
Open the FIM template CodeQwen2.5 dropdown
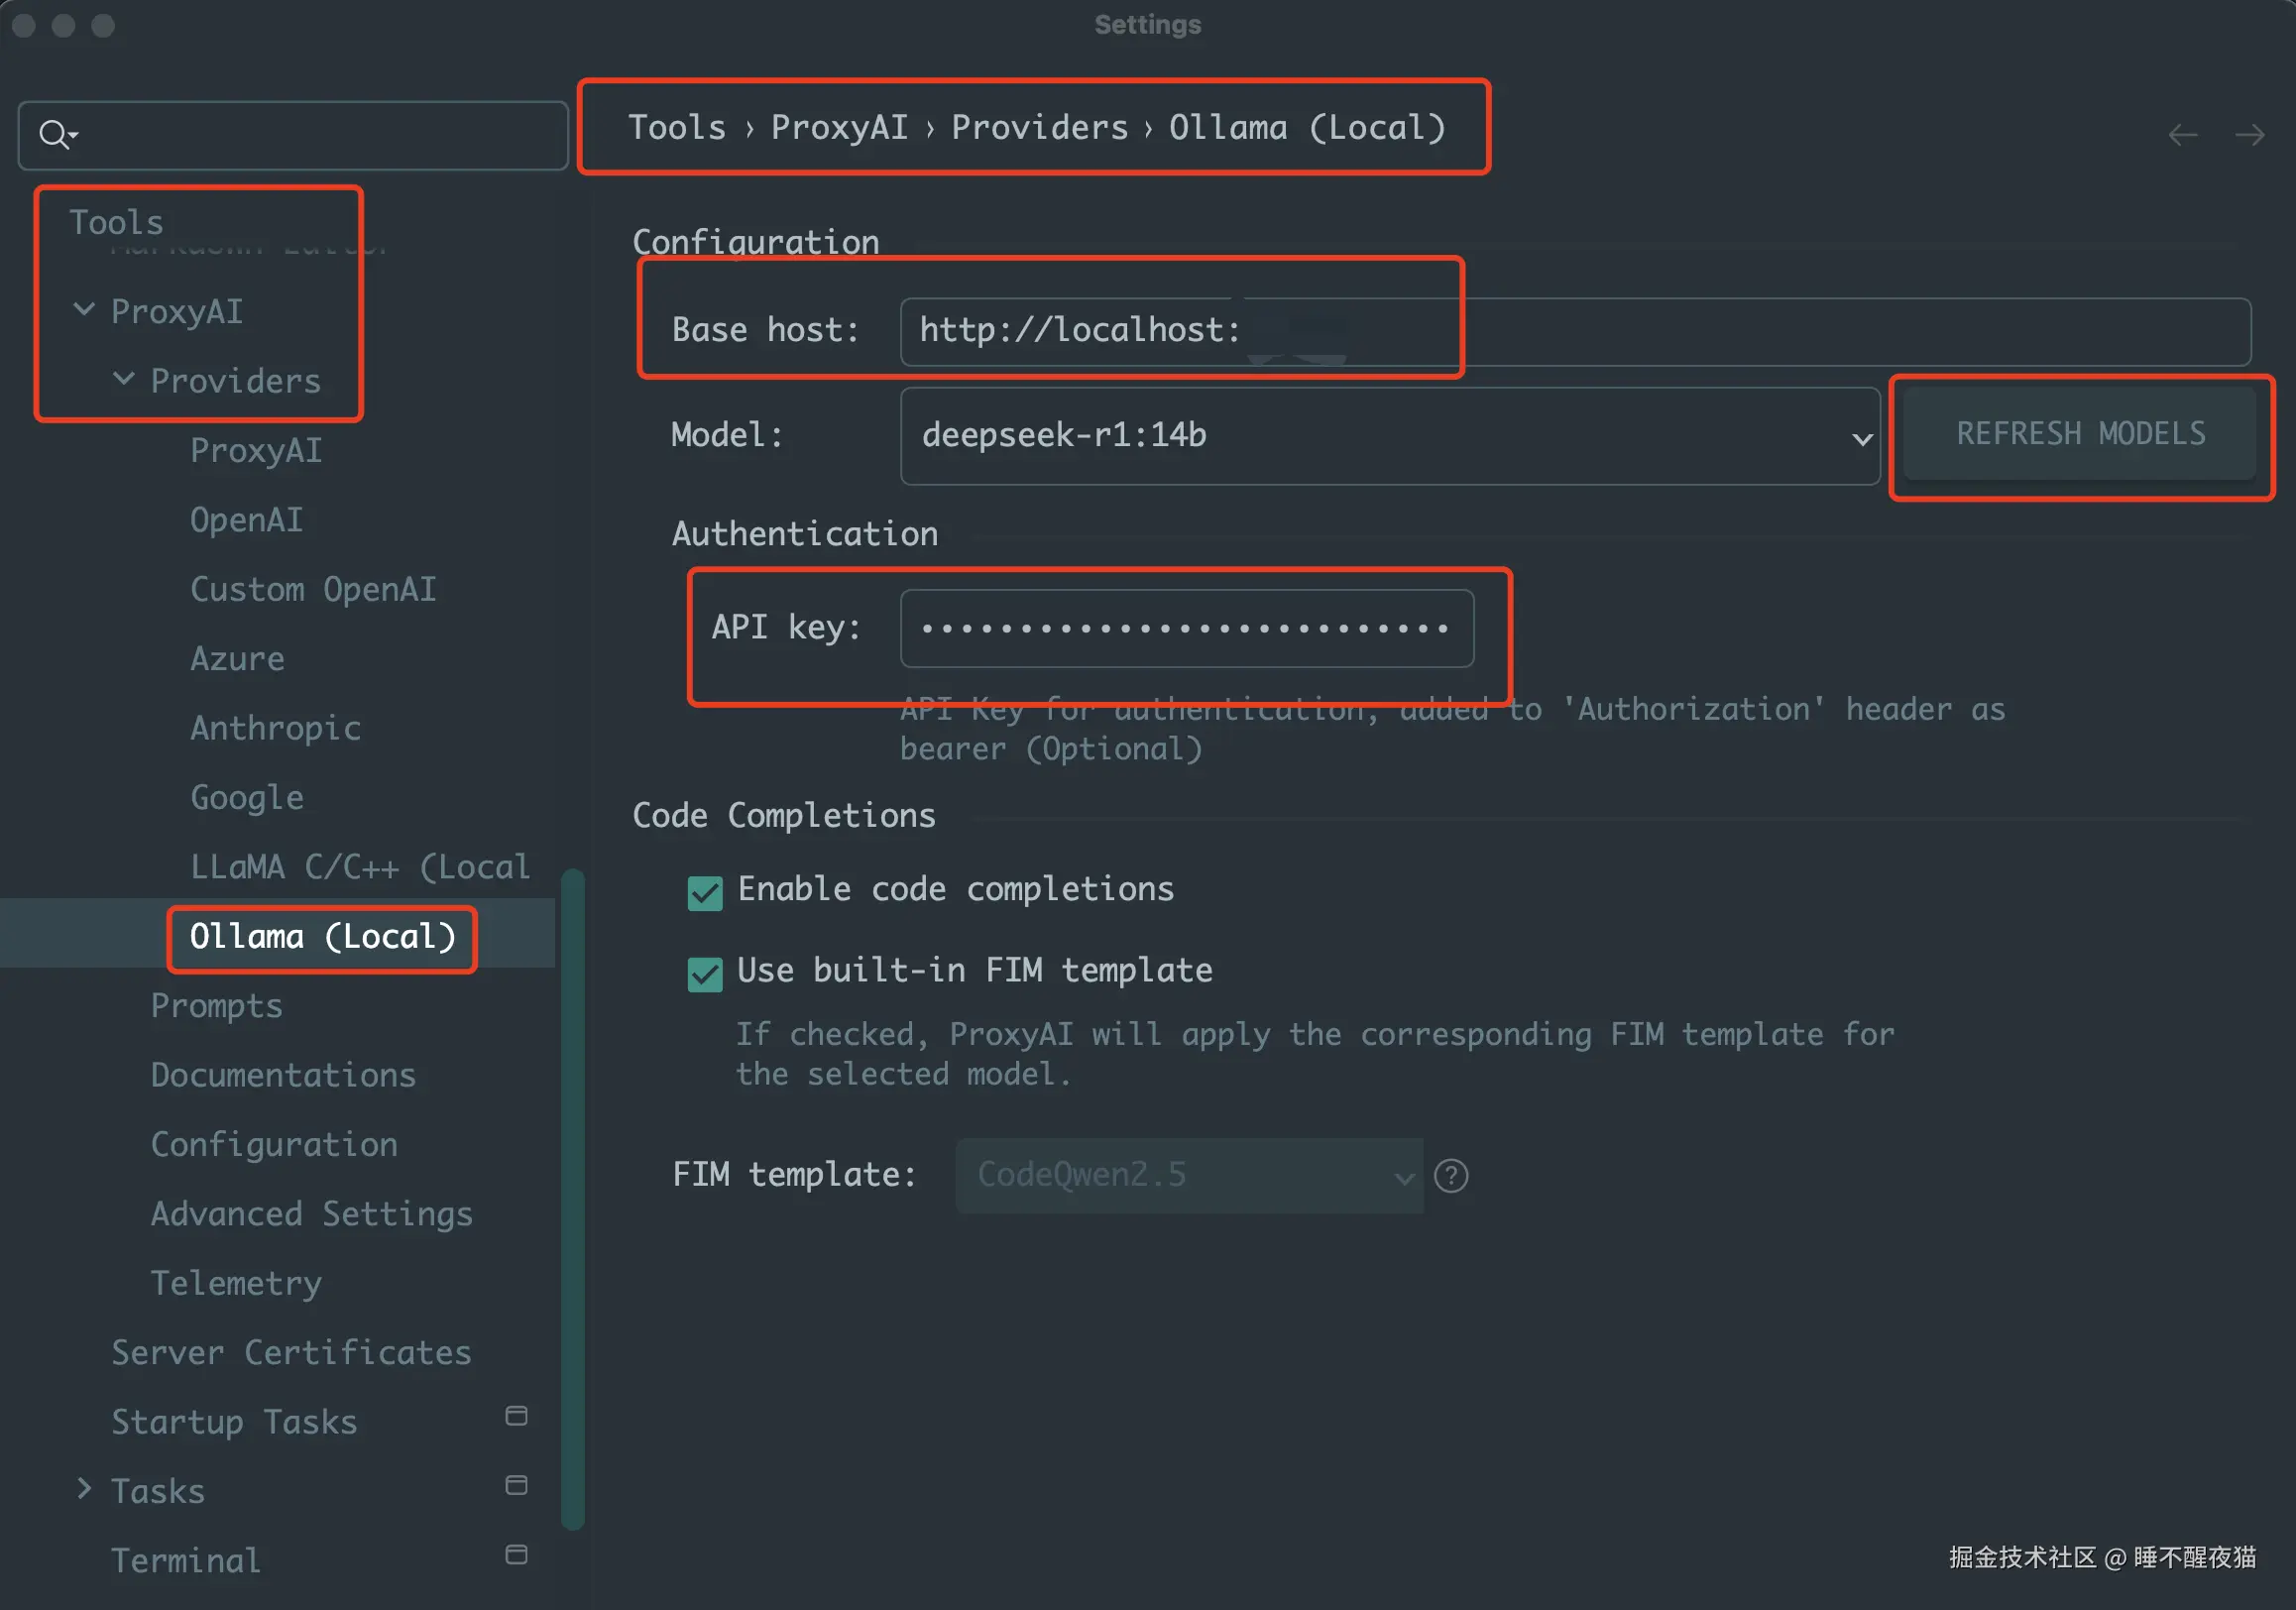click(x=1188, y=1176)
